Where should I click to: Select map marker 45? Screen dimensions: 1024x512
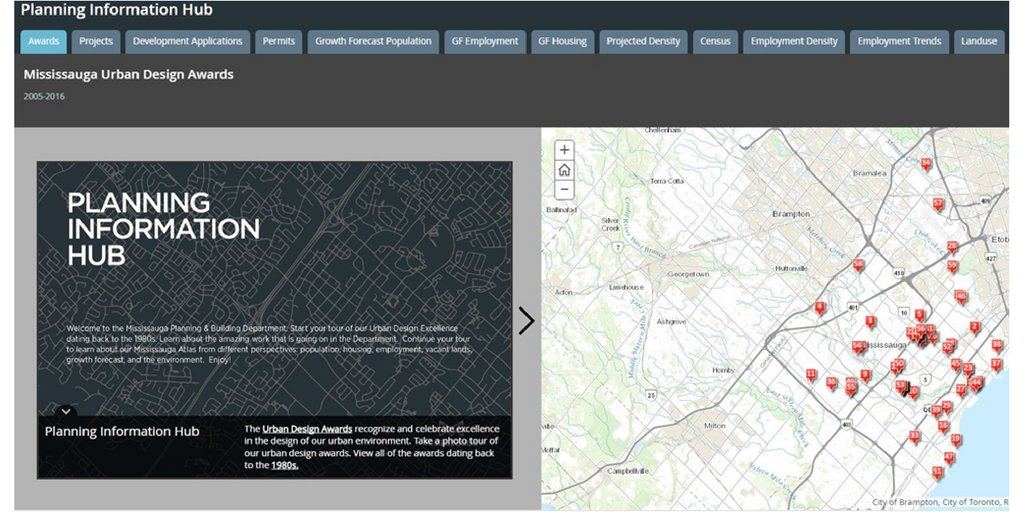pos(955,364)
